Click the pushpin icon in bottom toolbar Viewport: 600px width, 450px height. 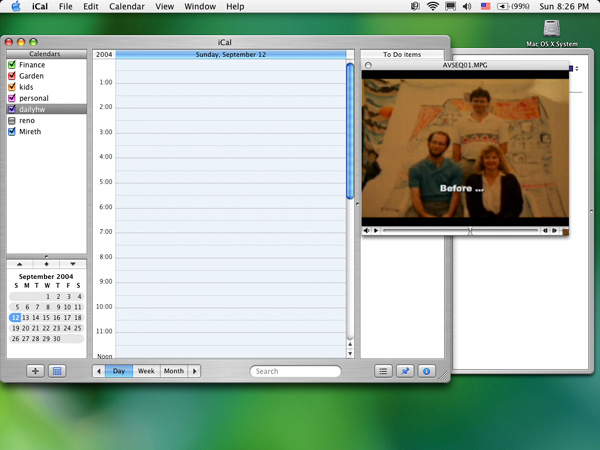tap(405, 371)
